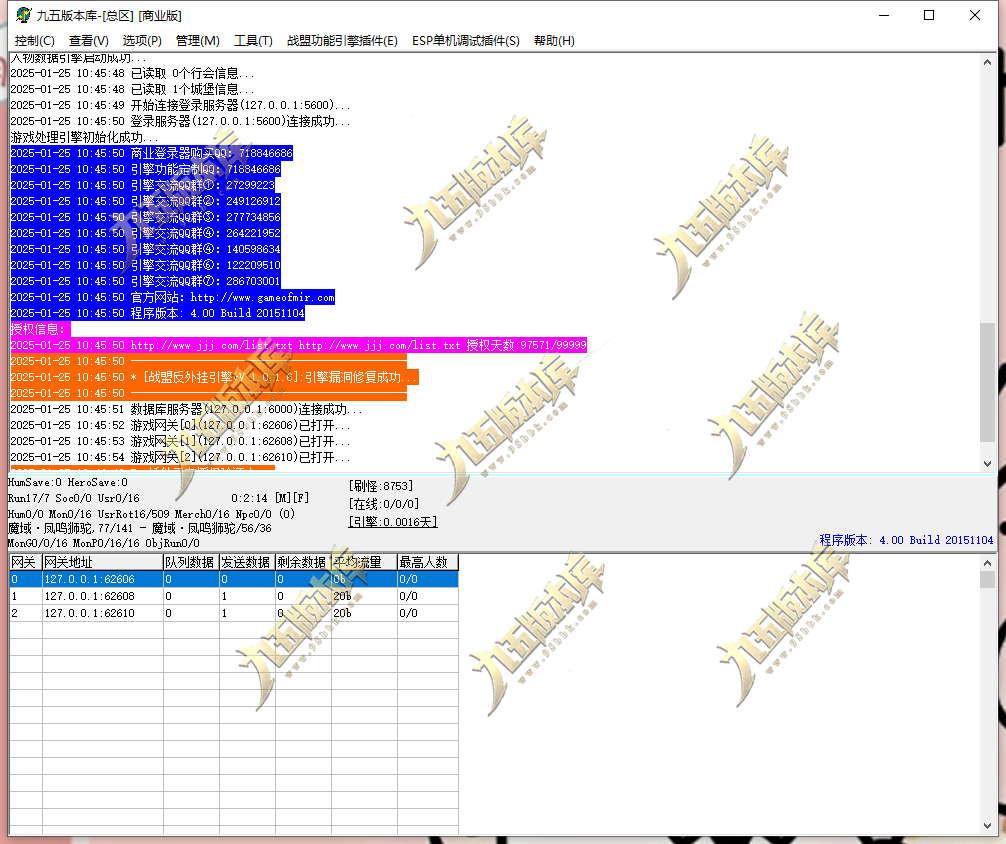Click the 网关地址 column header
1006x844 pixels.
tap(103, 562)
